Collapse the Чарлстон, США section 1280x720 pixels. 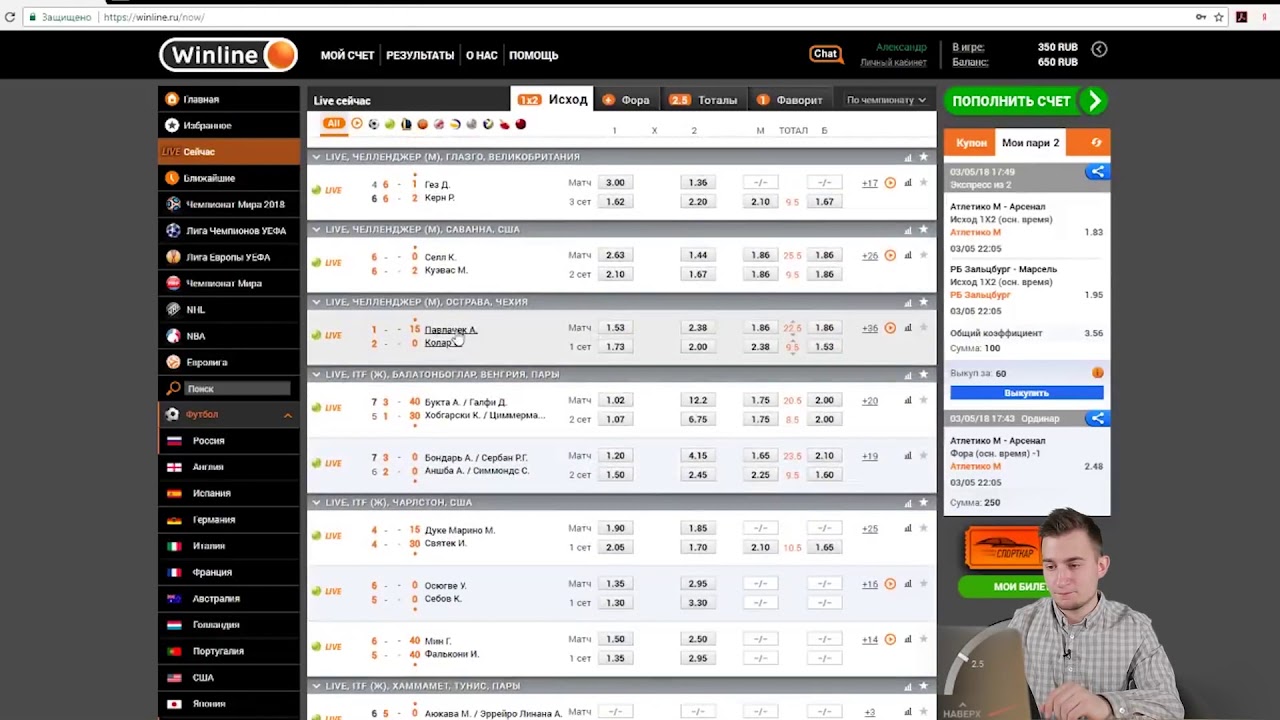[x=316, y=502]
